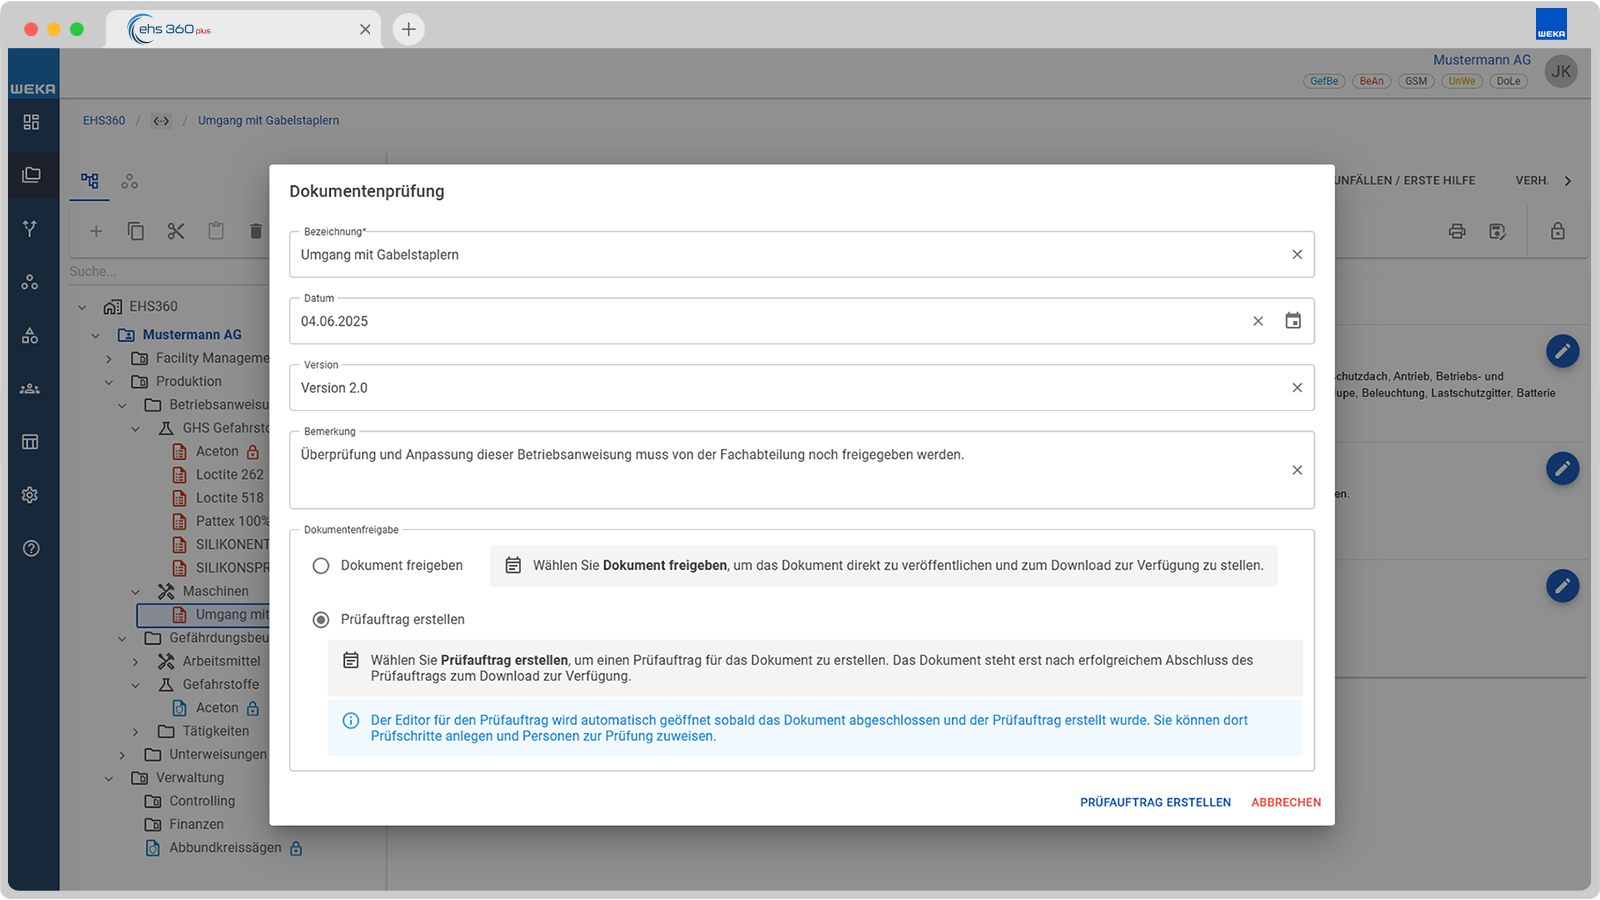
Task: Select Controlling folder in the tree
Action: 202,801
